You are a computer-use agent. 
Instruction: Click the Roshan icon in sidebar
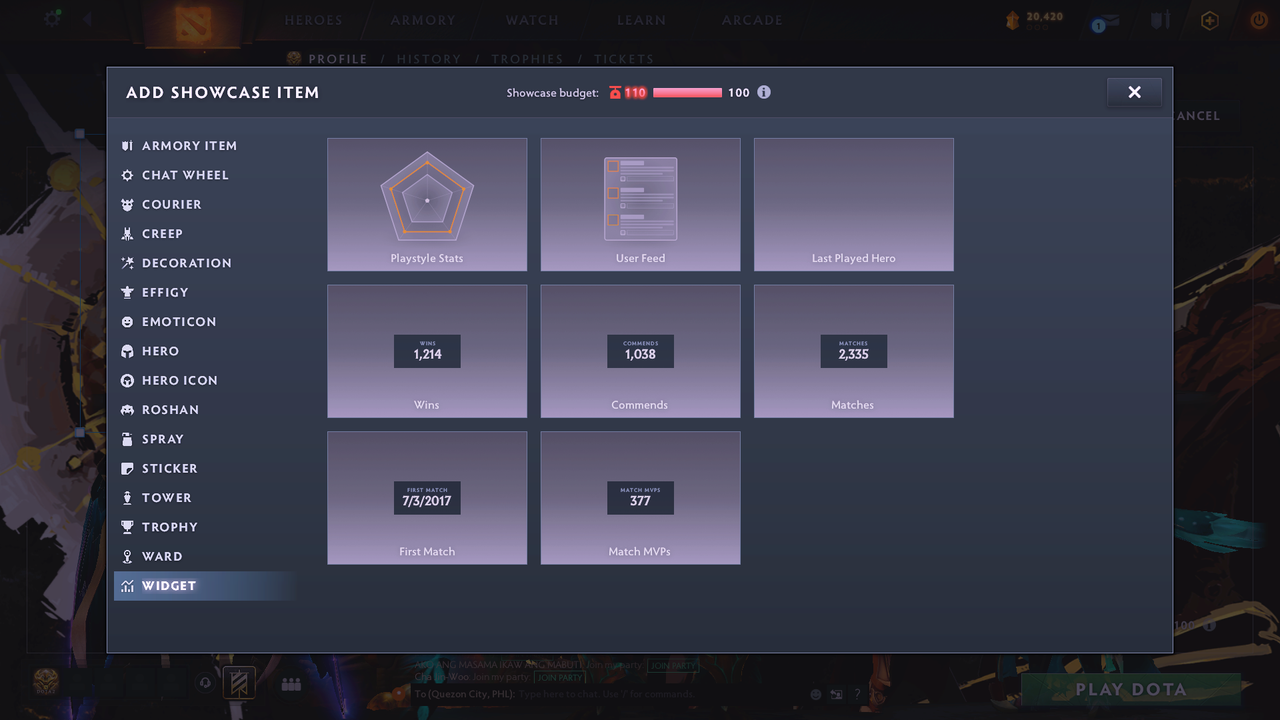[127, 410]
